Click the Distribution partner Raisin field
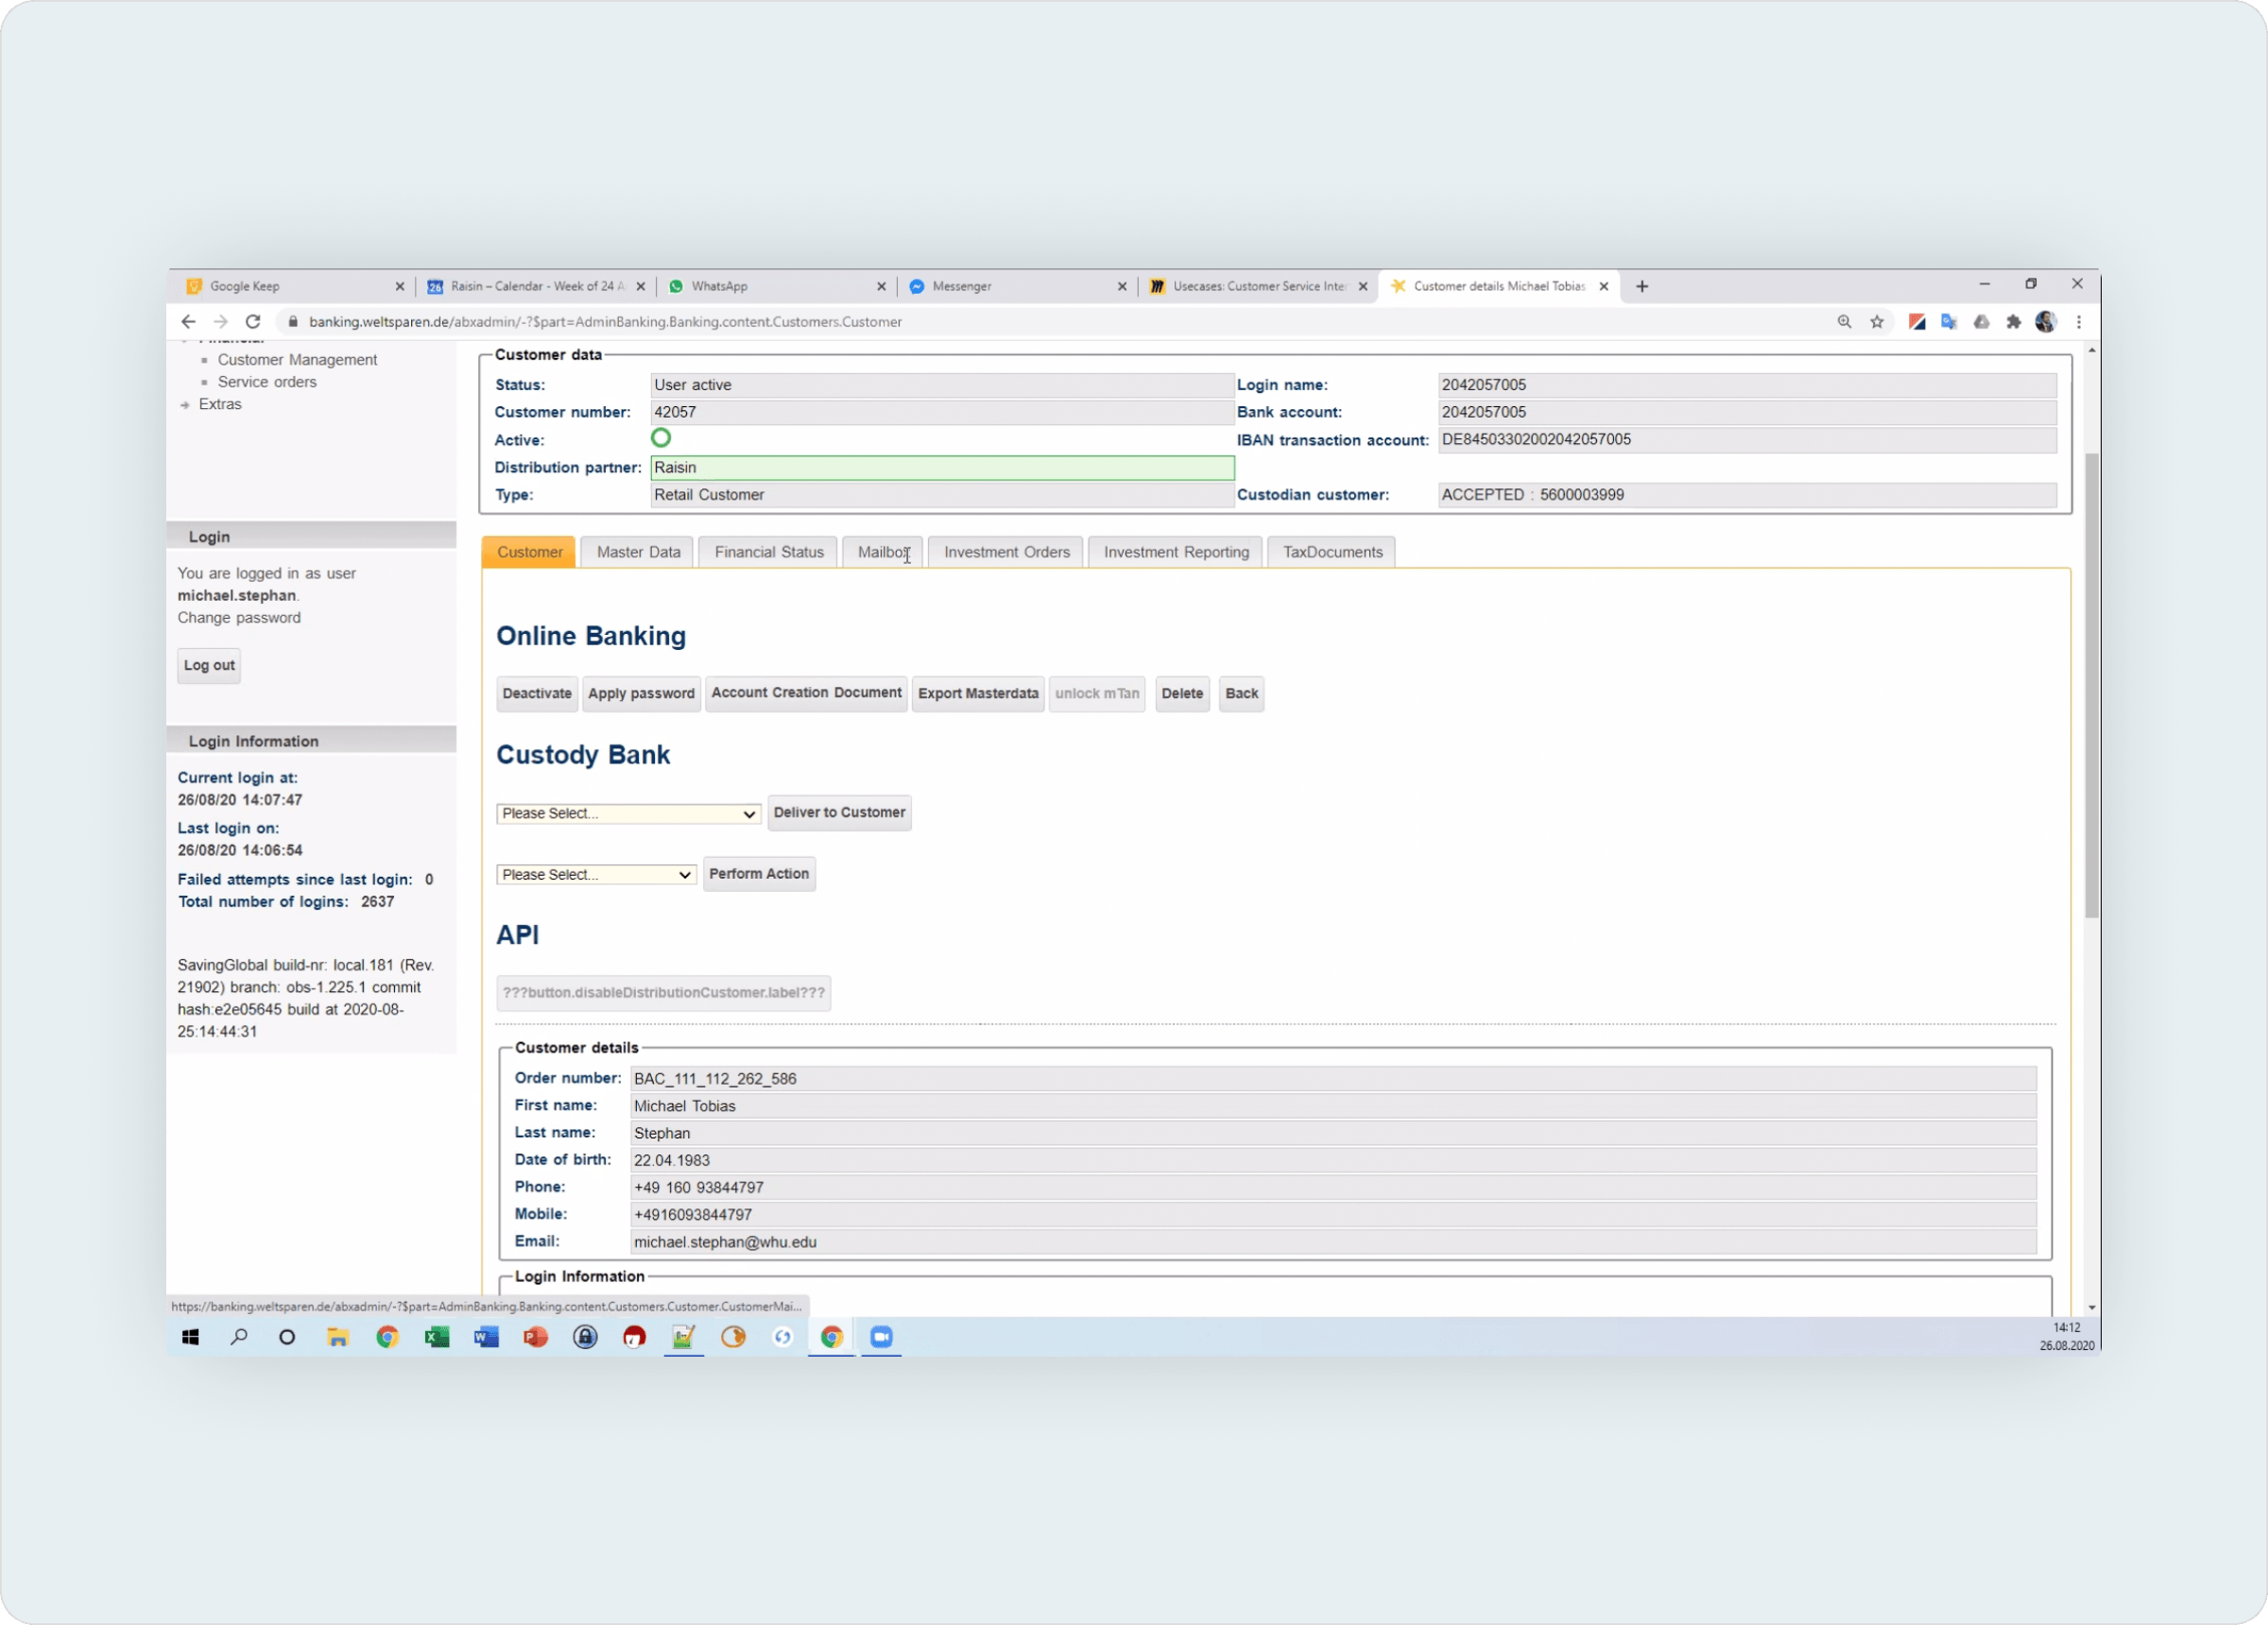The height and width of the screenshot is (1625, 2268). (x=941, y=468)
